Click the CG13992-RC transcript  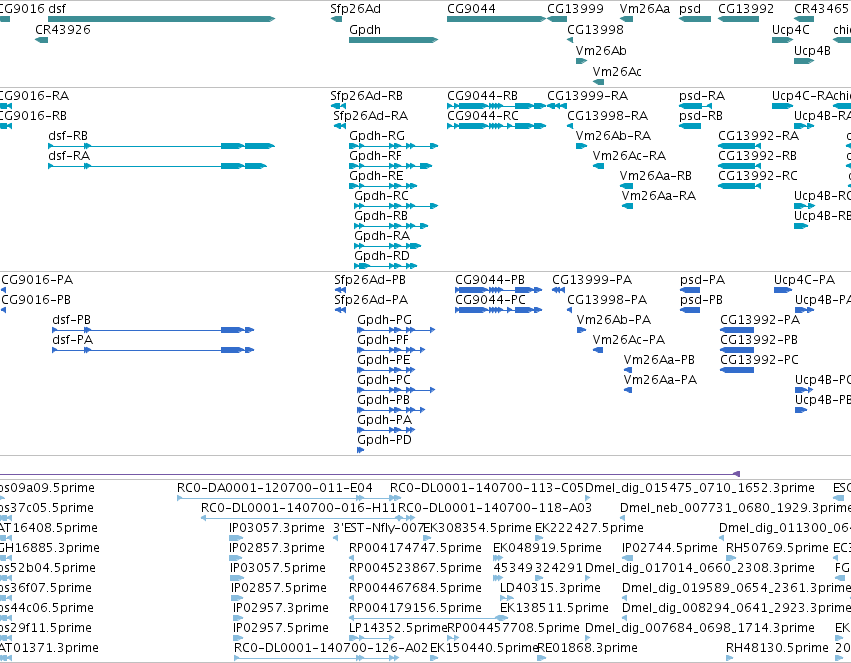(739, 186)
